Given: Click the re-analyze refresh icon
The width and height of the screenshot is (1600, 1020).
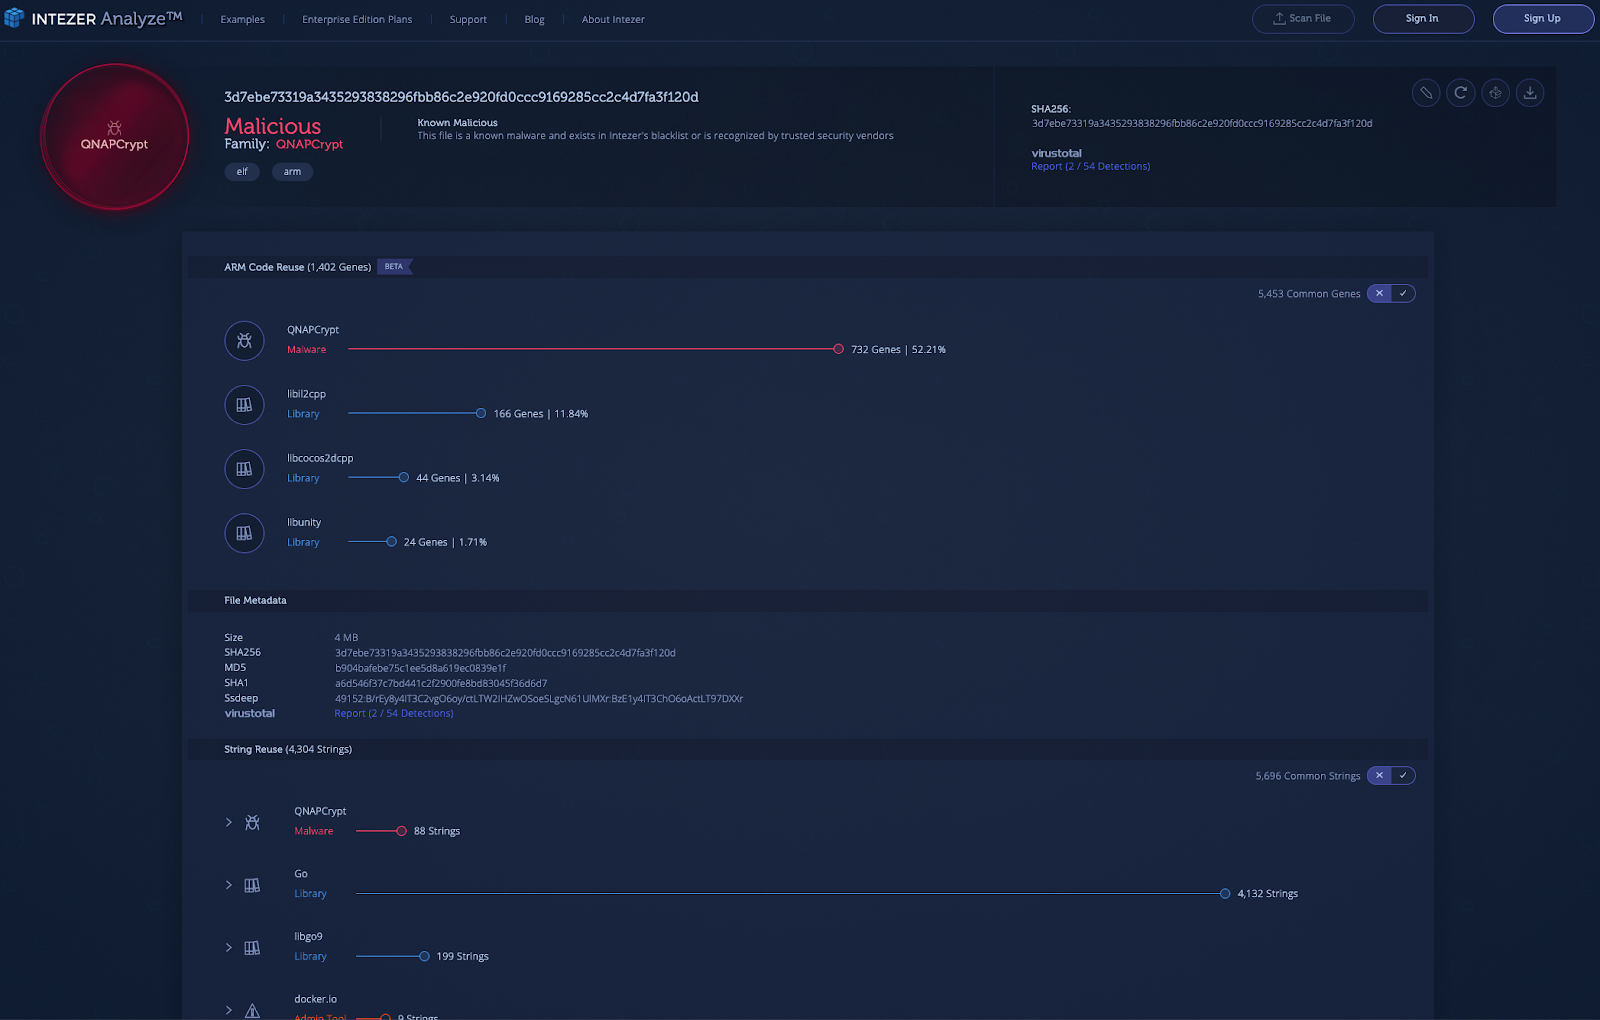Looking at the screenshot, I should point(1460,92).
